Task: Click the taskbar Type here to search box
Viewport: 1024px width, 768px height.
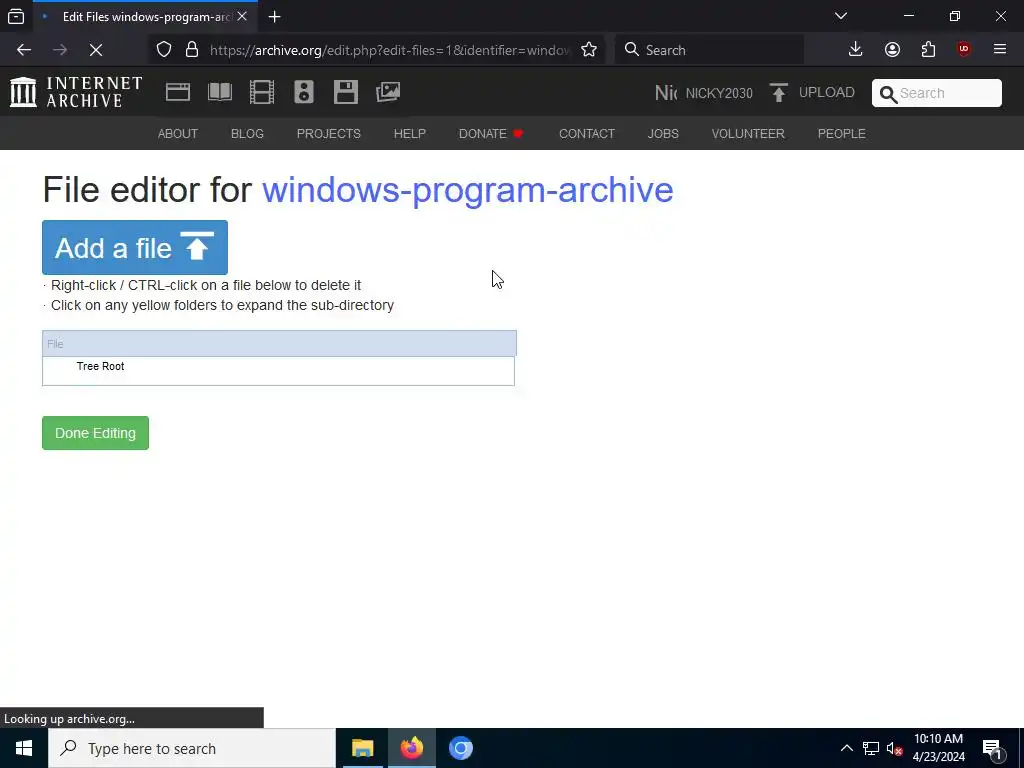Action: tap(192, 748)
